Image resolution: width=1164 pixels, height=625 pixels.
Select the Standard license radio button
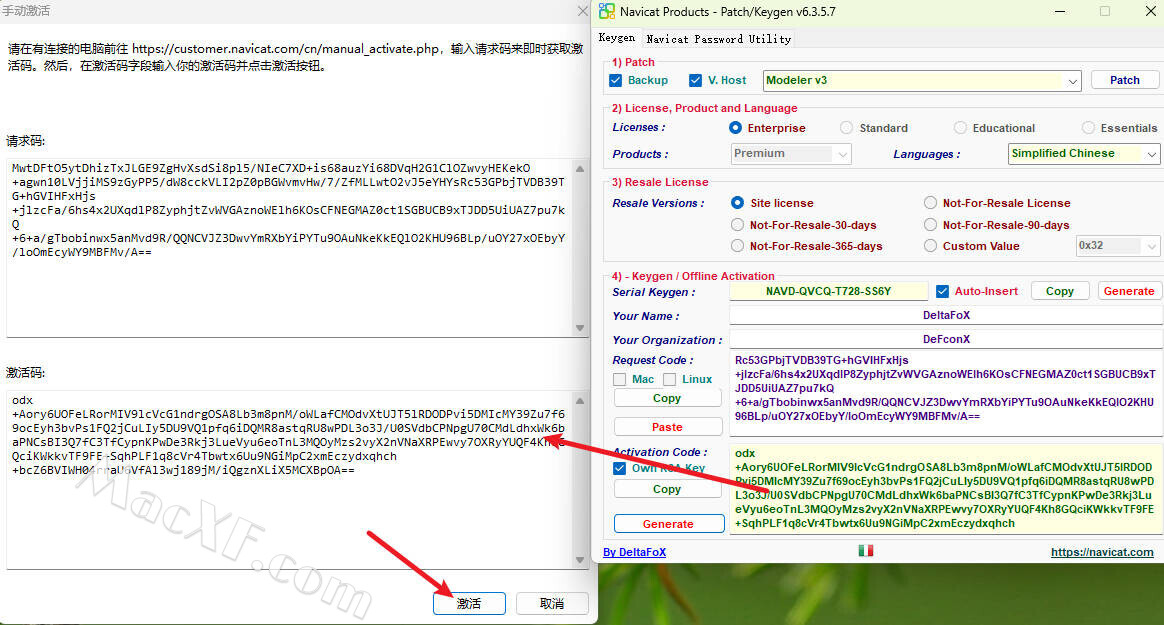coord(847,128)
